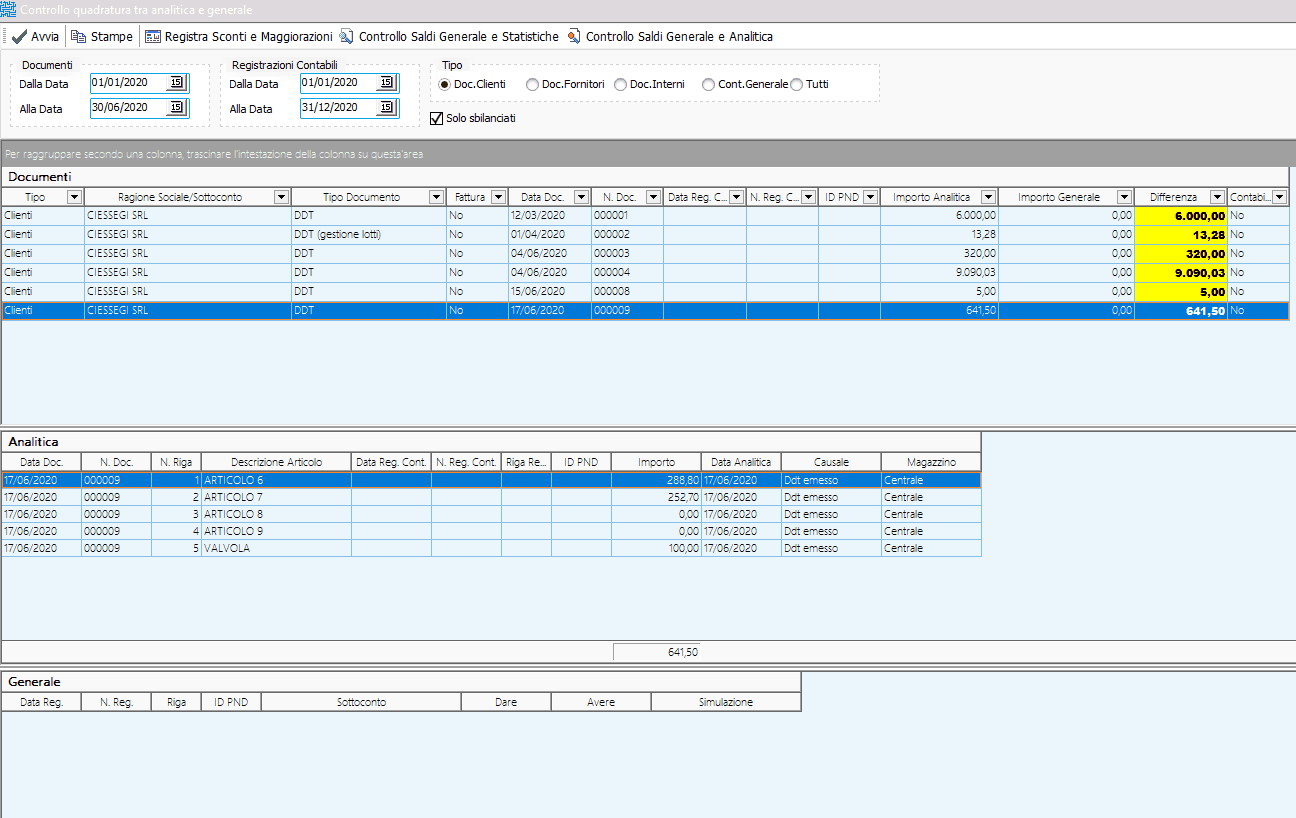Open Differenza column filter dropdown
The image size is (1296, 818).
pyautogui.click(x=1217, y=198)
